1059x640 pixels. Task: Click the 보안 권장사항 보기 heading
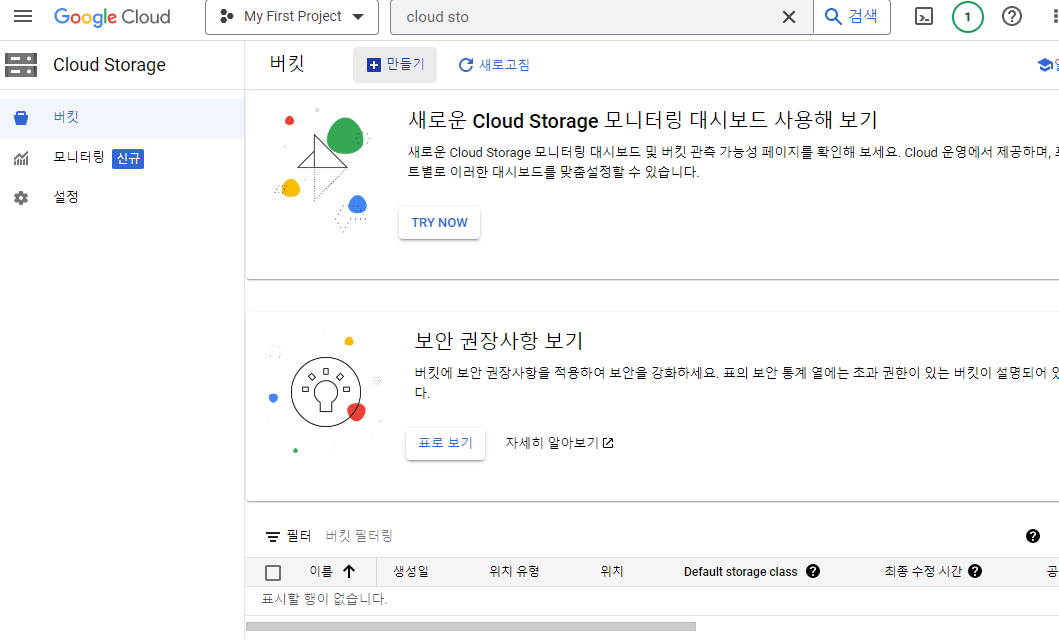tap(498, 340)
